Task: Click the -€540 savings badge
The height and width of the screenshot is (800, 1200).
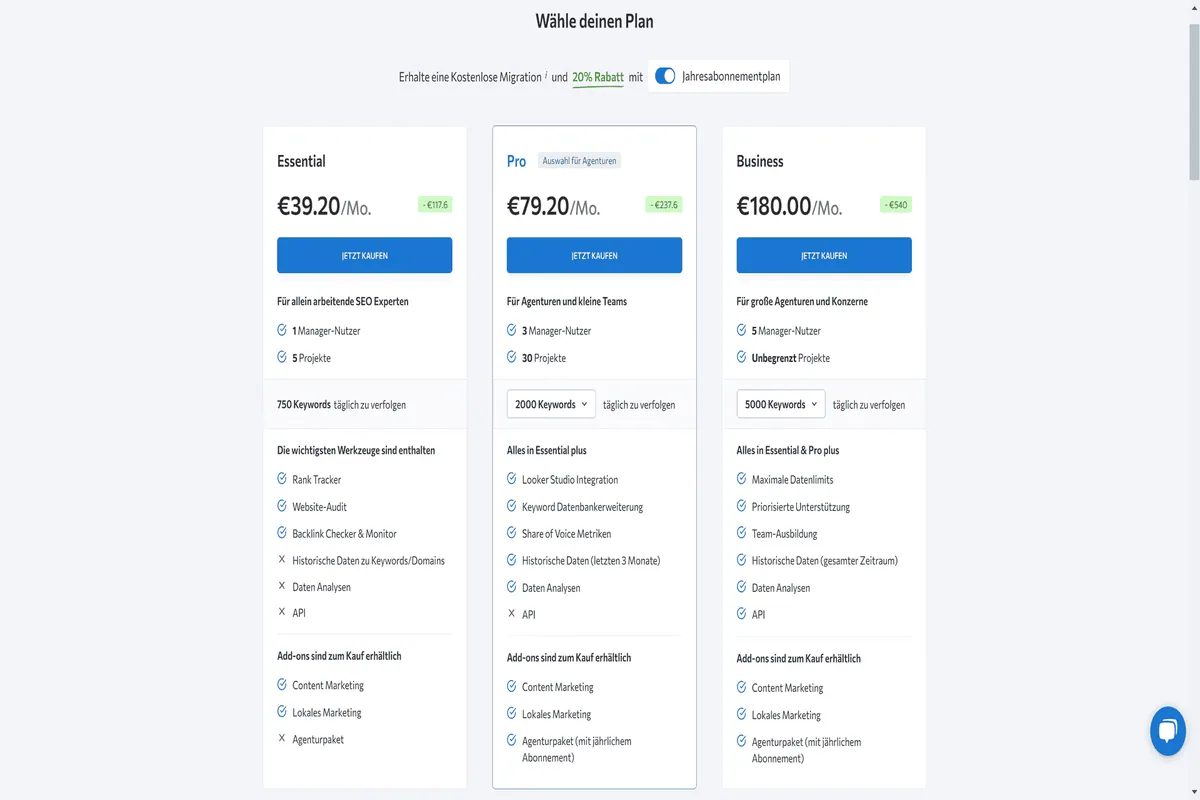Action: tap(896, 205)
